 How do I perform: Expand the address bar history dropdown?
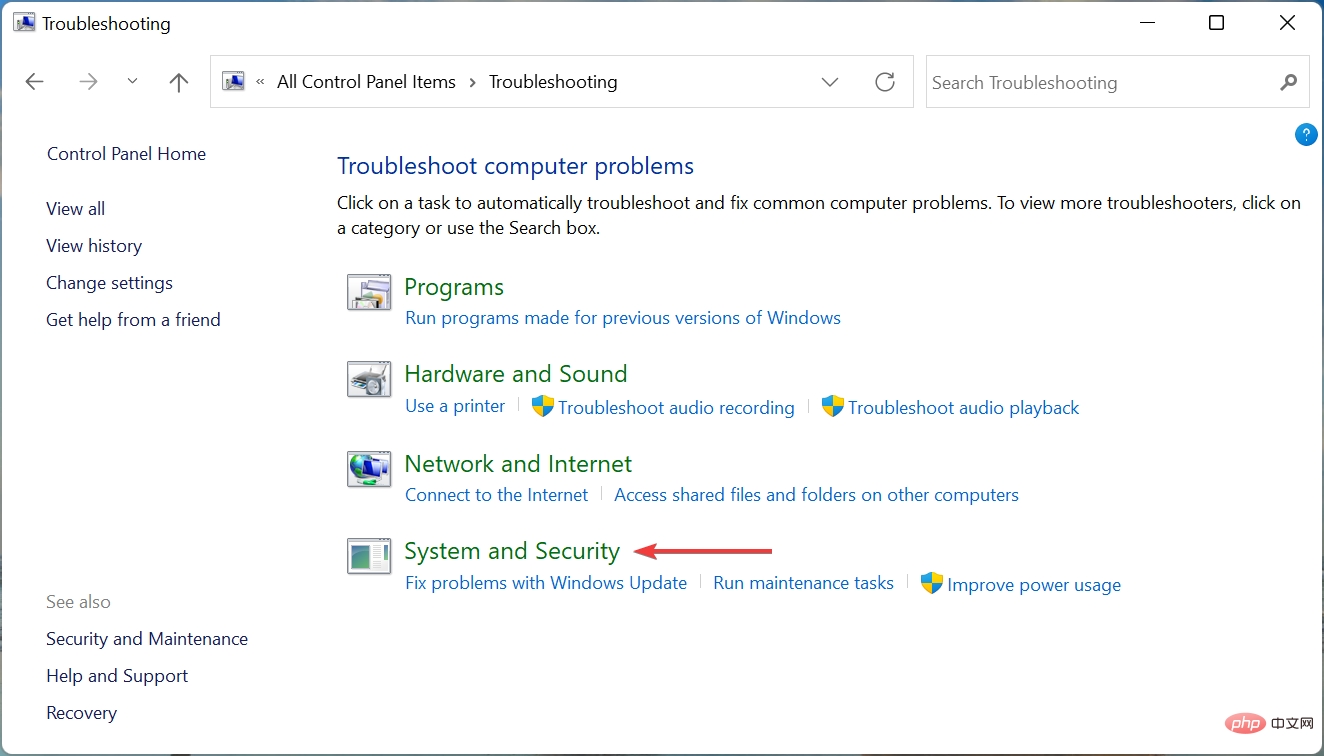pyautogui.click(x=830, y=82)
